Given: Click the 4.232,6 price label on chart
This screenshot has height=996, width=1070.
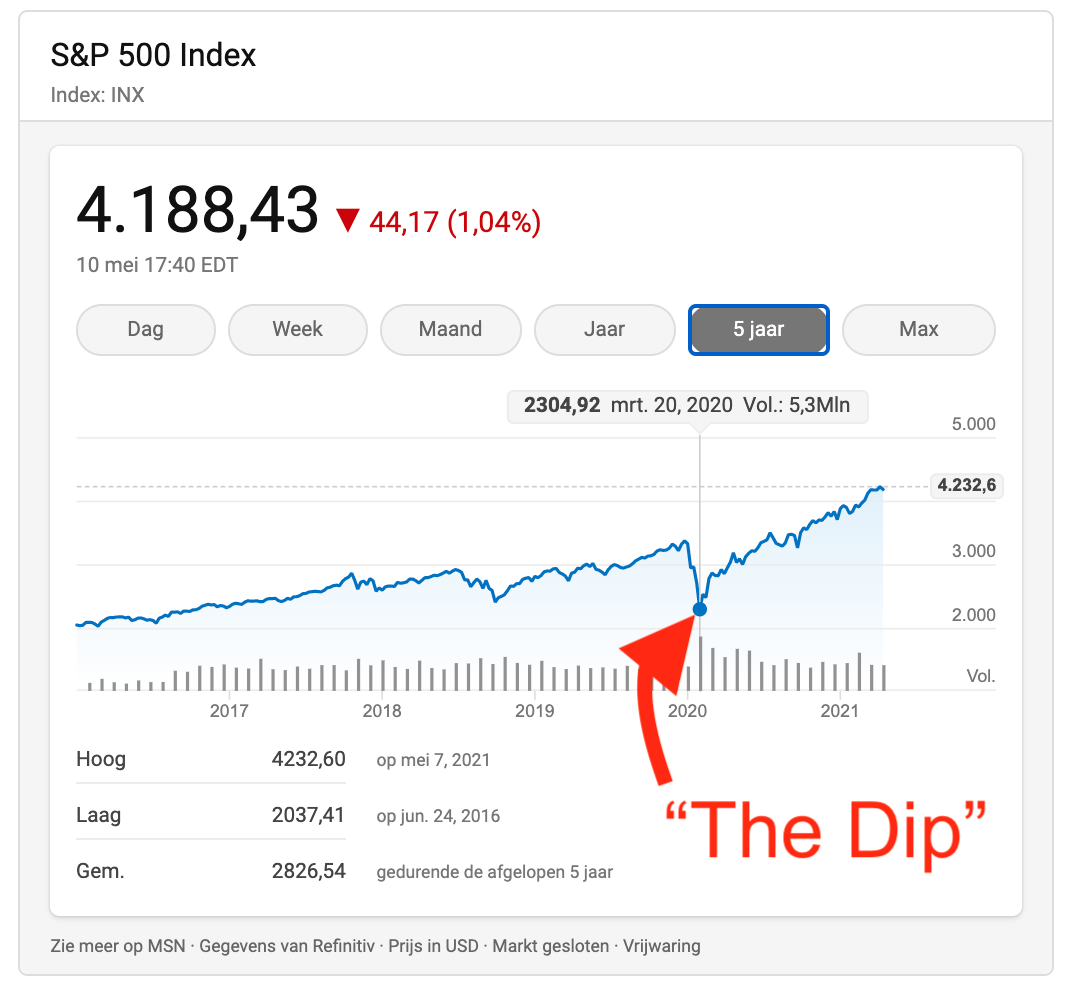Looking at the screenshot, I should click(x=965, y=486).
